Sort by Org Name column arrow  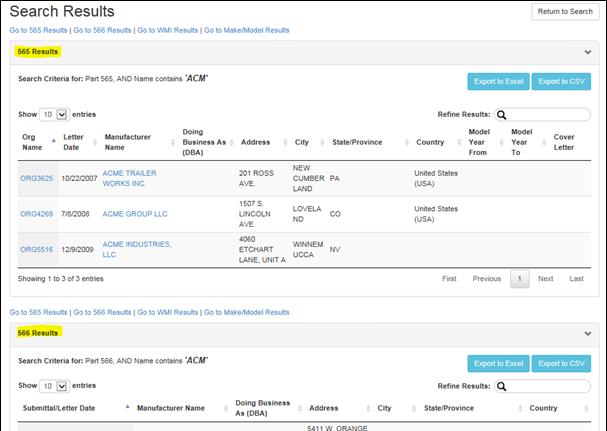pos(53,140)
